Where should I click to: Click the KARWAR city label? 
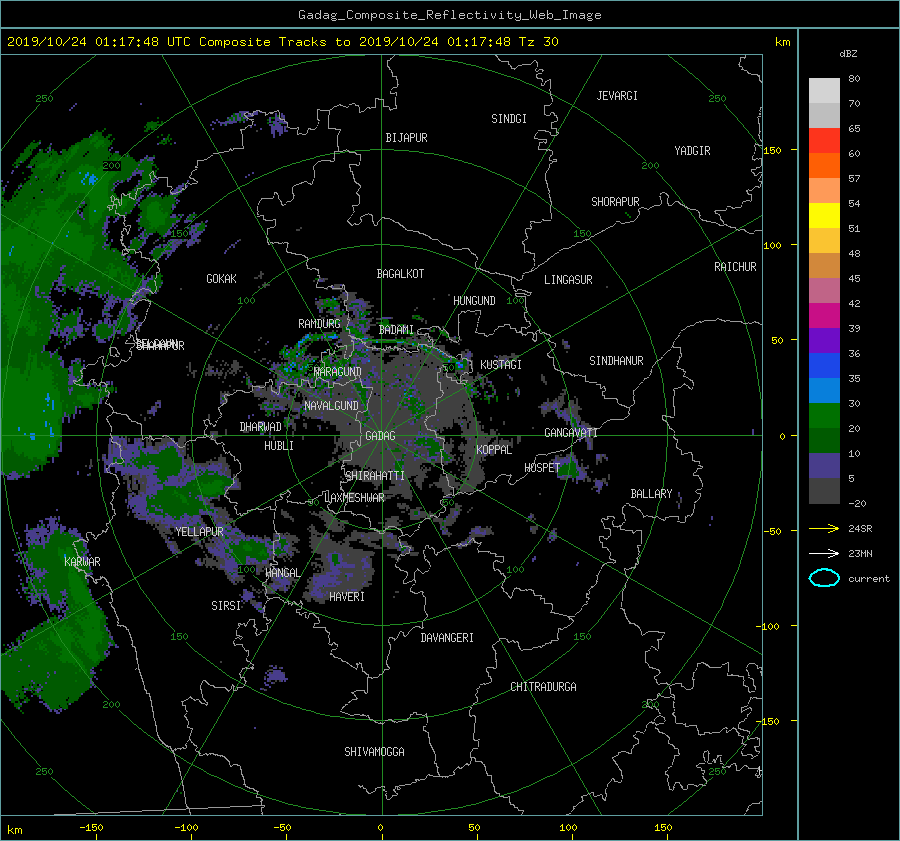tap(82, 561)
